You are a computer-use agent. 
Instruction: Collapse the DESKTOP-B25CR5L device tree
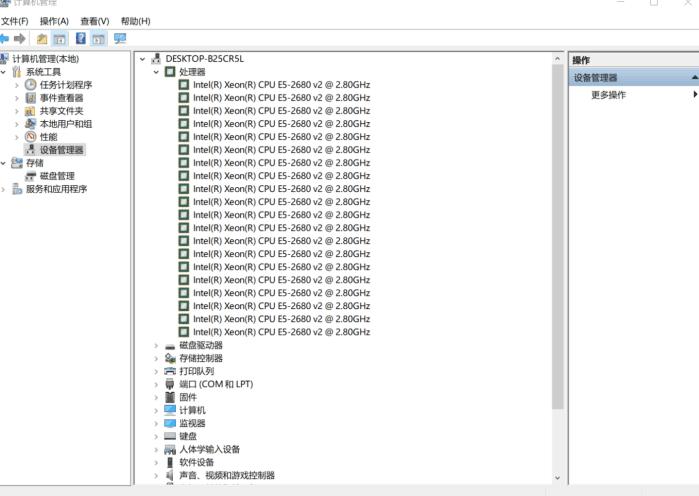point(143,59)
